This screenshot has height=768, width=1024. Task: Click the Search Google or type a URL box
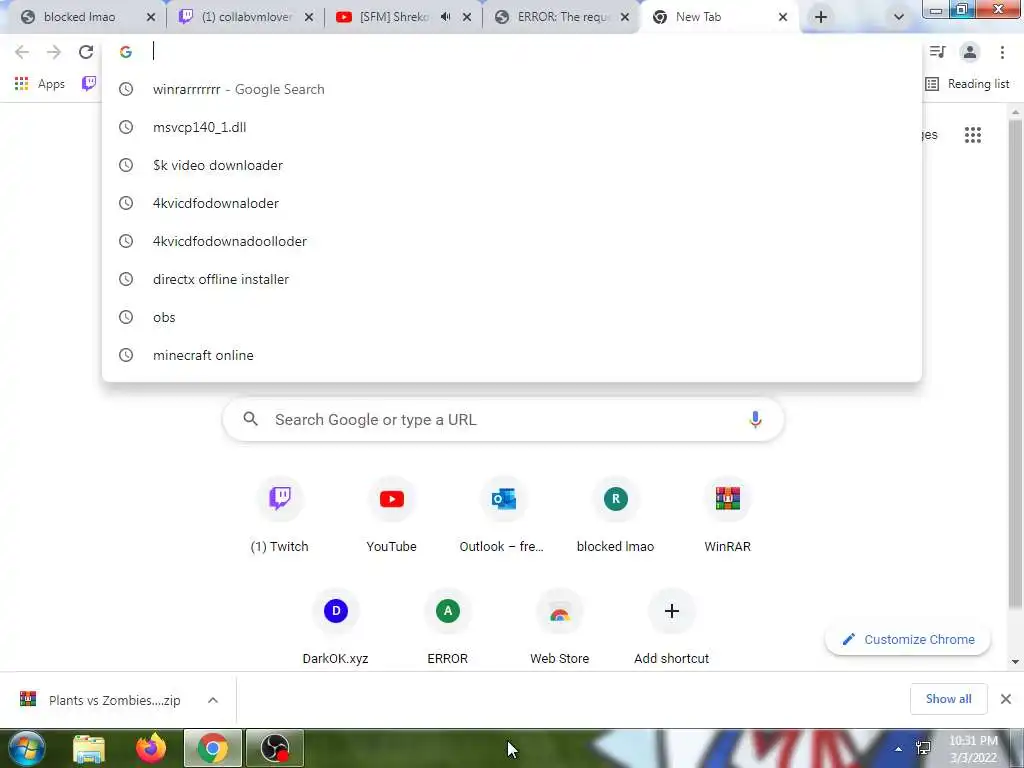tap(503, 419)
